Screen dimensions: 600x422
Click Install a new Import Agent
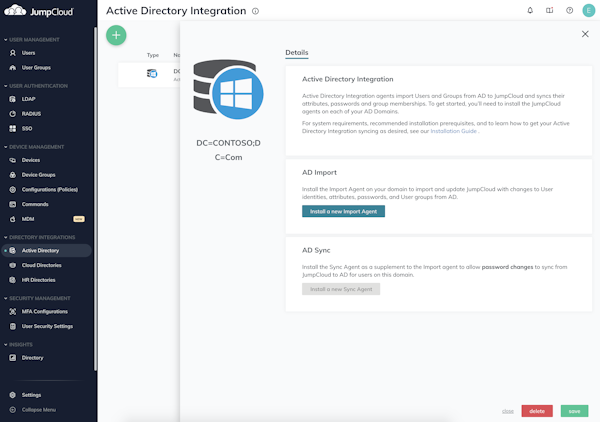click(x=343, y=211)
